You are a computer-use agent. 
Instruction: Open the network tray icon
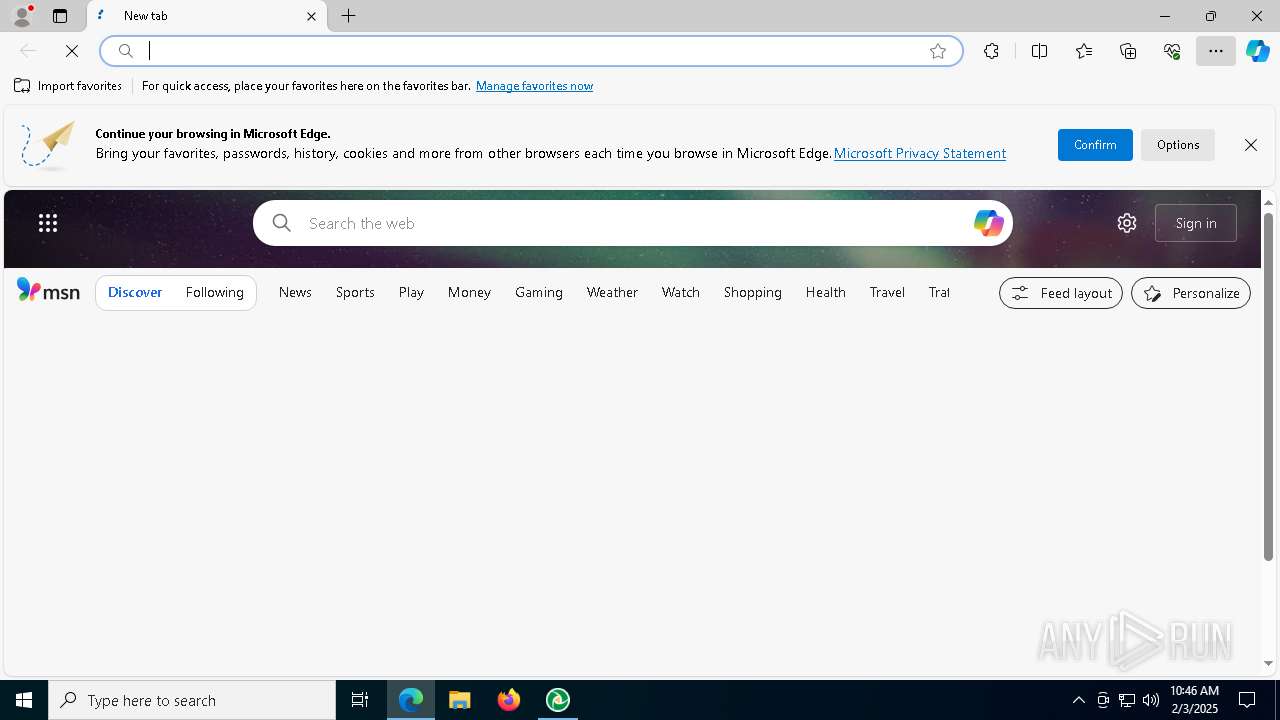pos(1127,700)
